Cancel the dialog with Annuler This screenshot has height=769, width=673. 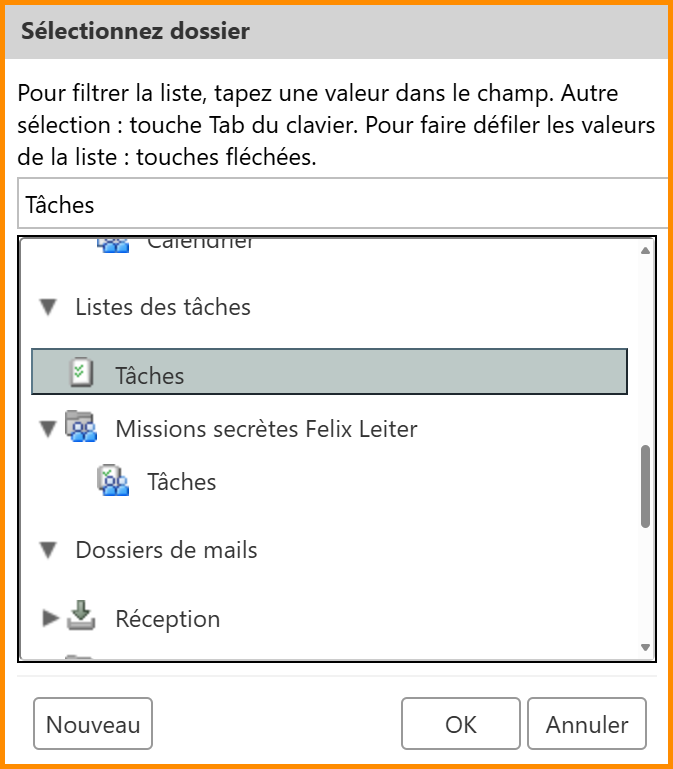[x=587, y=725]
